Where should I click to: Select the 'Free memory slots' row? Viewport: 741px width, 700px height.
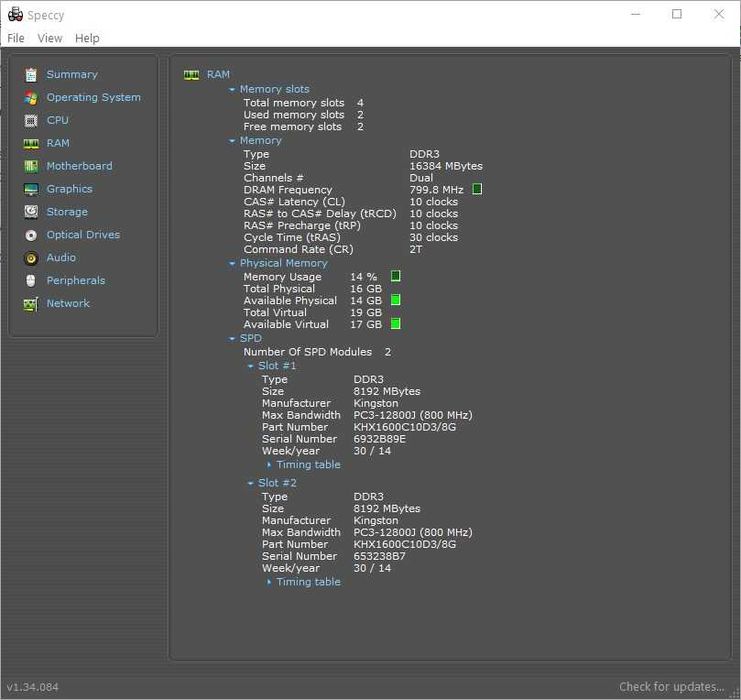click(x=303, y=127)
